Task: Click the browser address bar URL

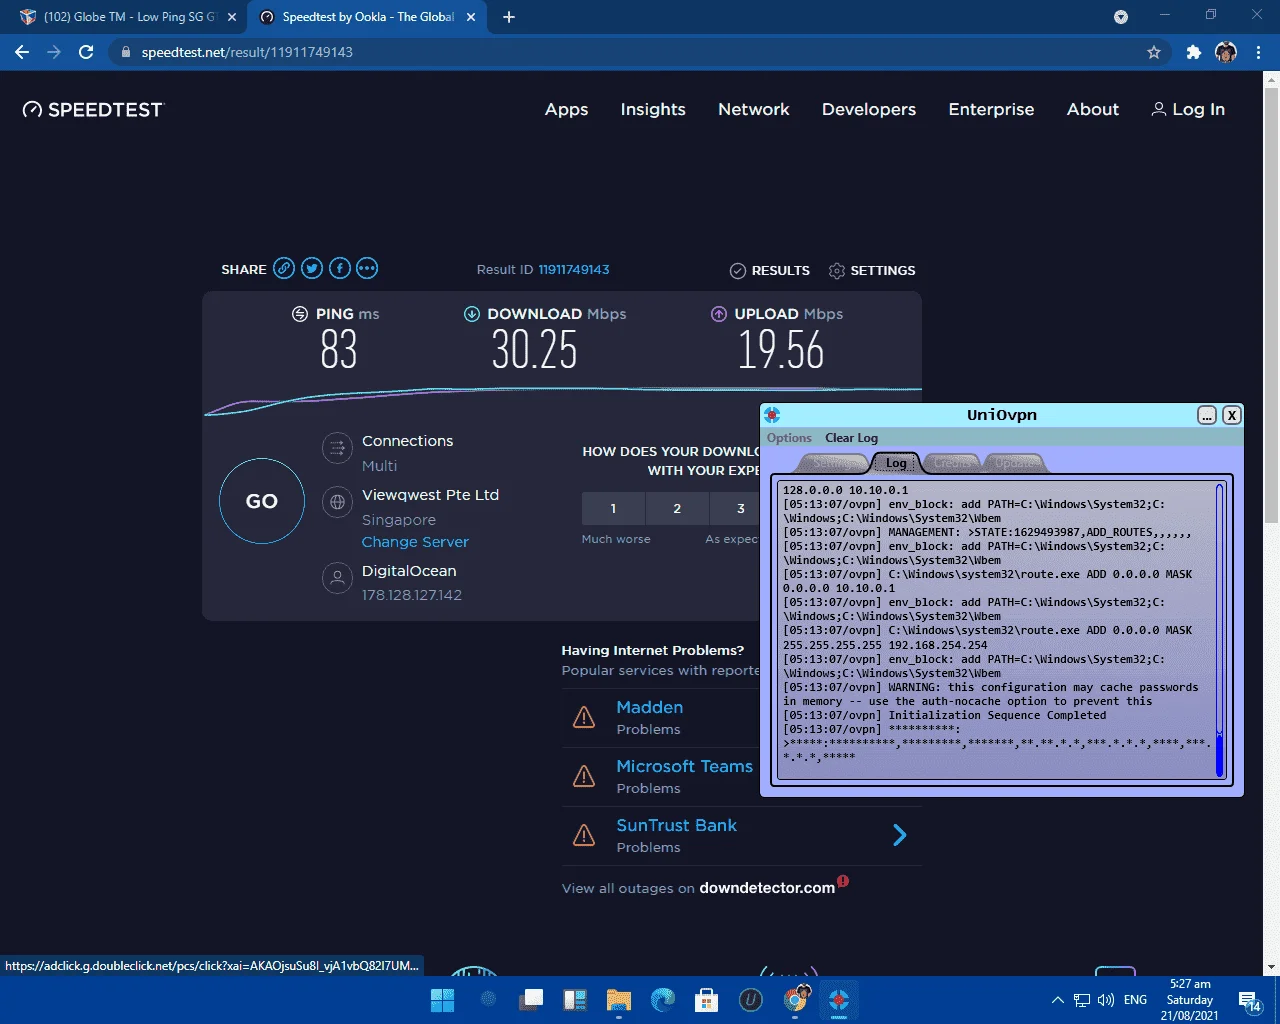Action: (x=247, y=52)
